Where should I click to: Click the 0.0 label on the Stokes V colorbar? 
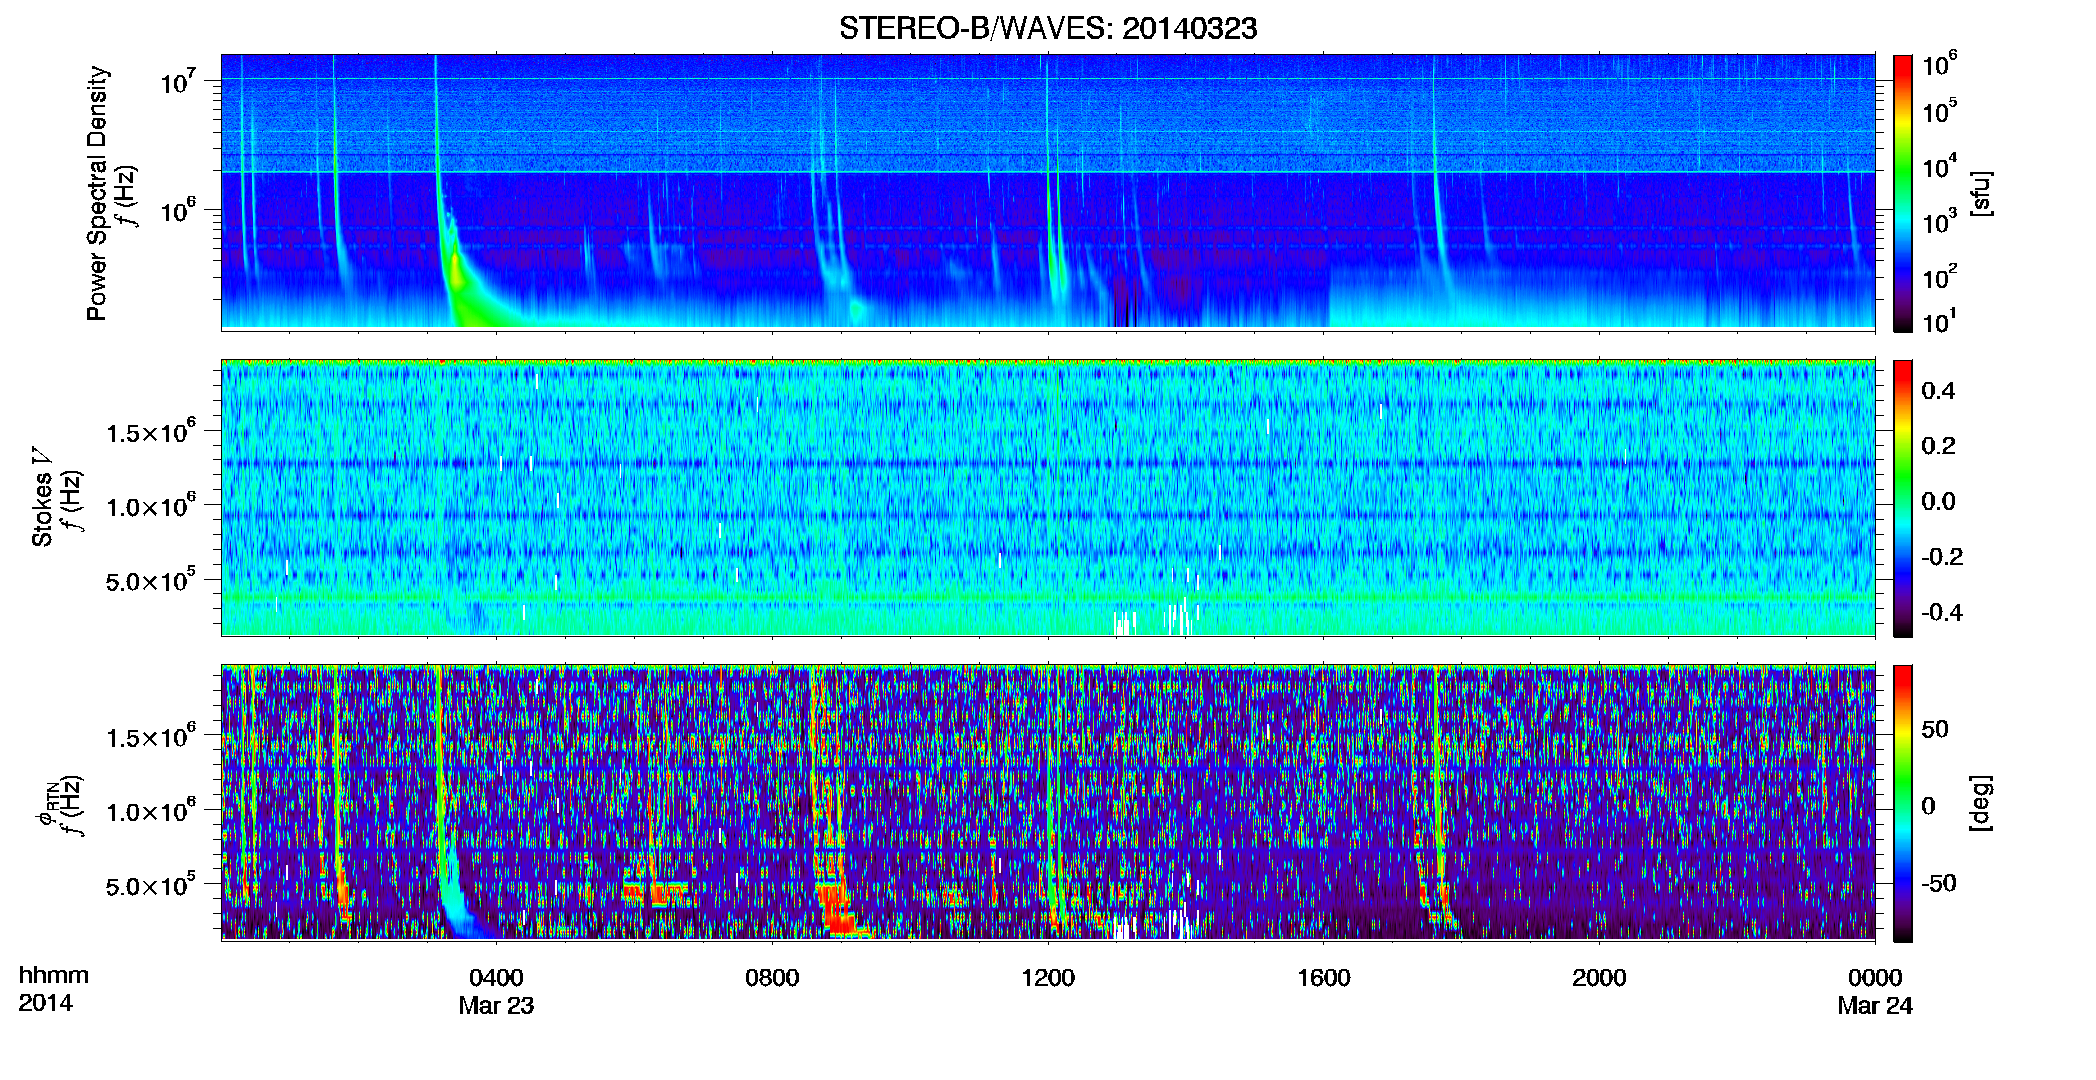click(x=1938, y=502)
